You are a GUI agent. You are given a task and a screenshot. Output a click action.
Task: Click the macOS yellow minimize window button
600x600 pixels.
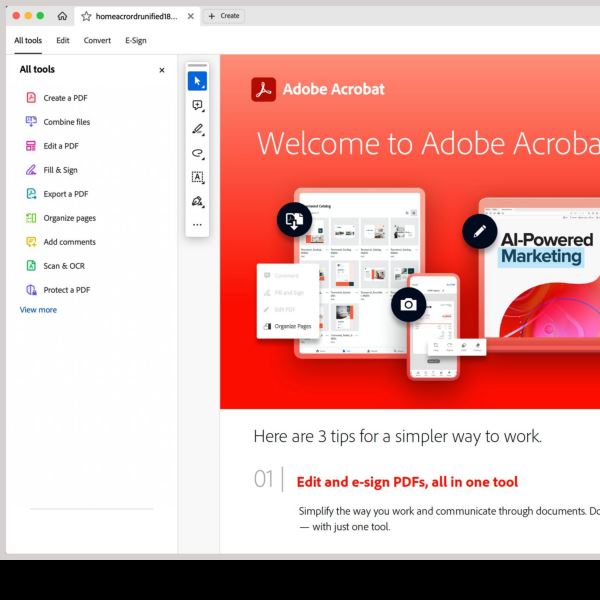28,16
